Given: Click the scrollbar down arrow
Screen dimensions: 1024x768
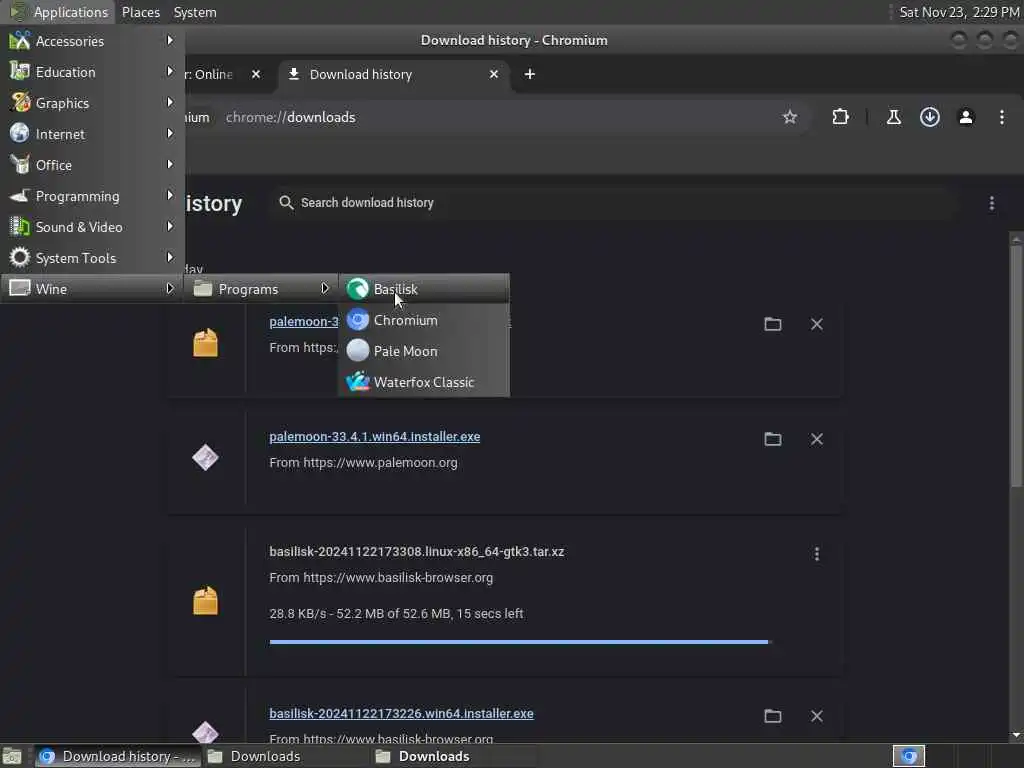Looking at the screenshot, I should (1016, 735).
